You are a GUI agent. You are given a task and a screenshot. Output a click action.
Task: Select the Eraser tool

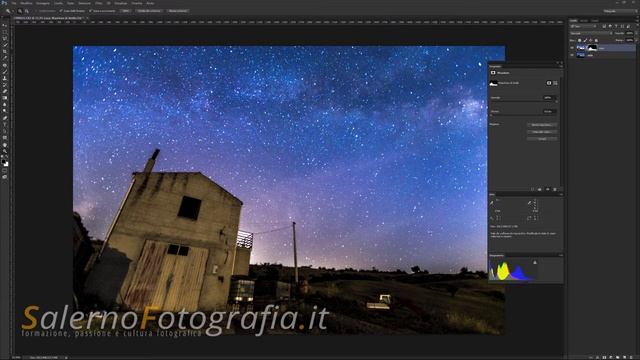click(x=4, y=91)
